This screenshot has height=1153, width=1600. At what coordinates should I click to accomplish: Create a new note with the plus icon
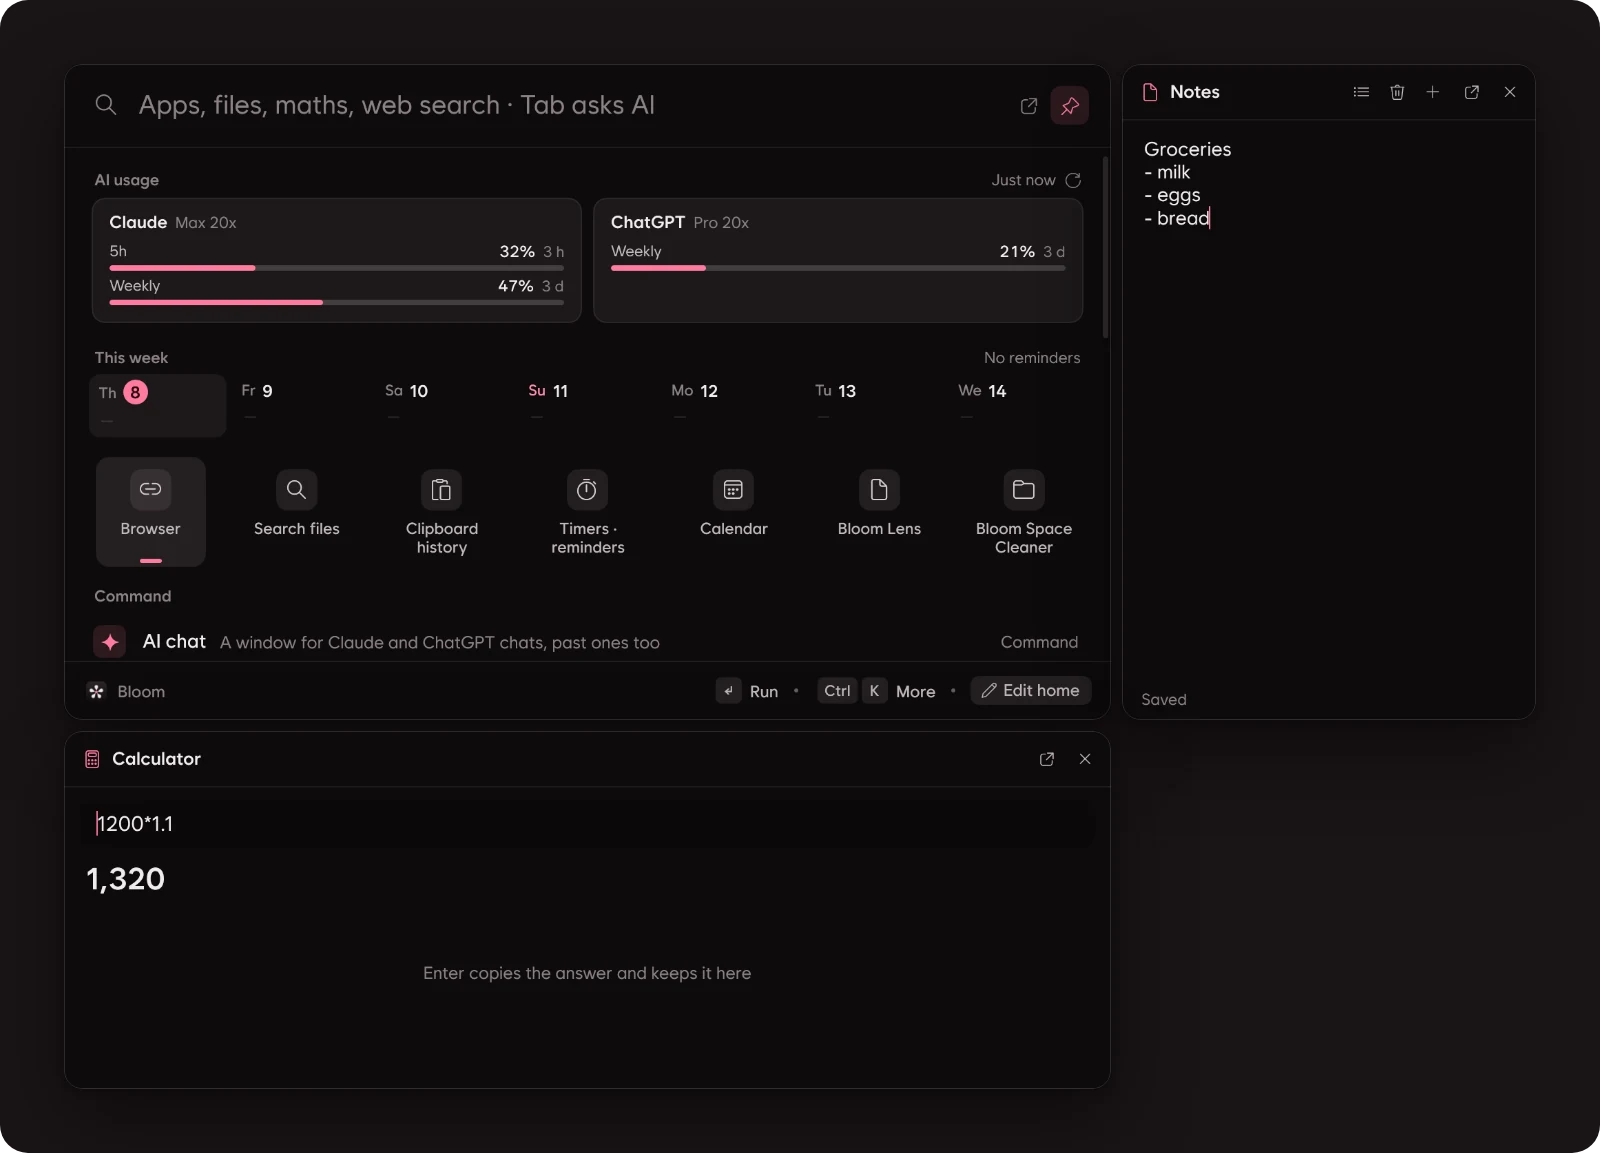(x=1433, y=92)
